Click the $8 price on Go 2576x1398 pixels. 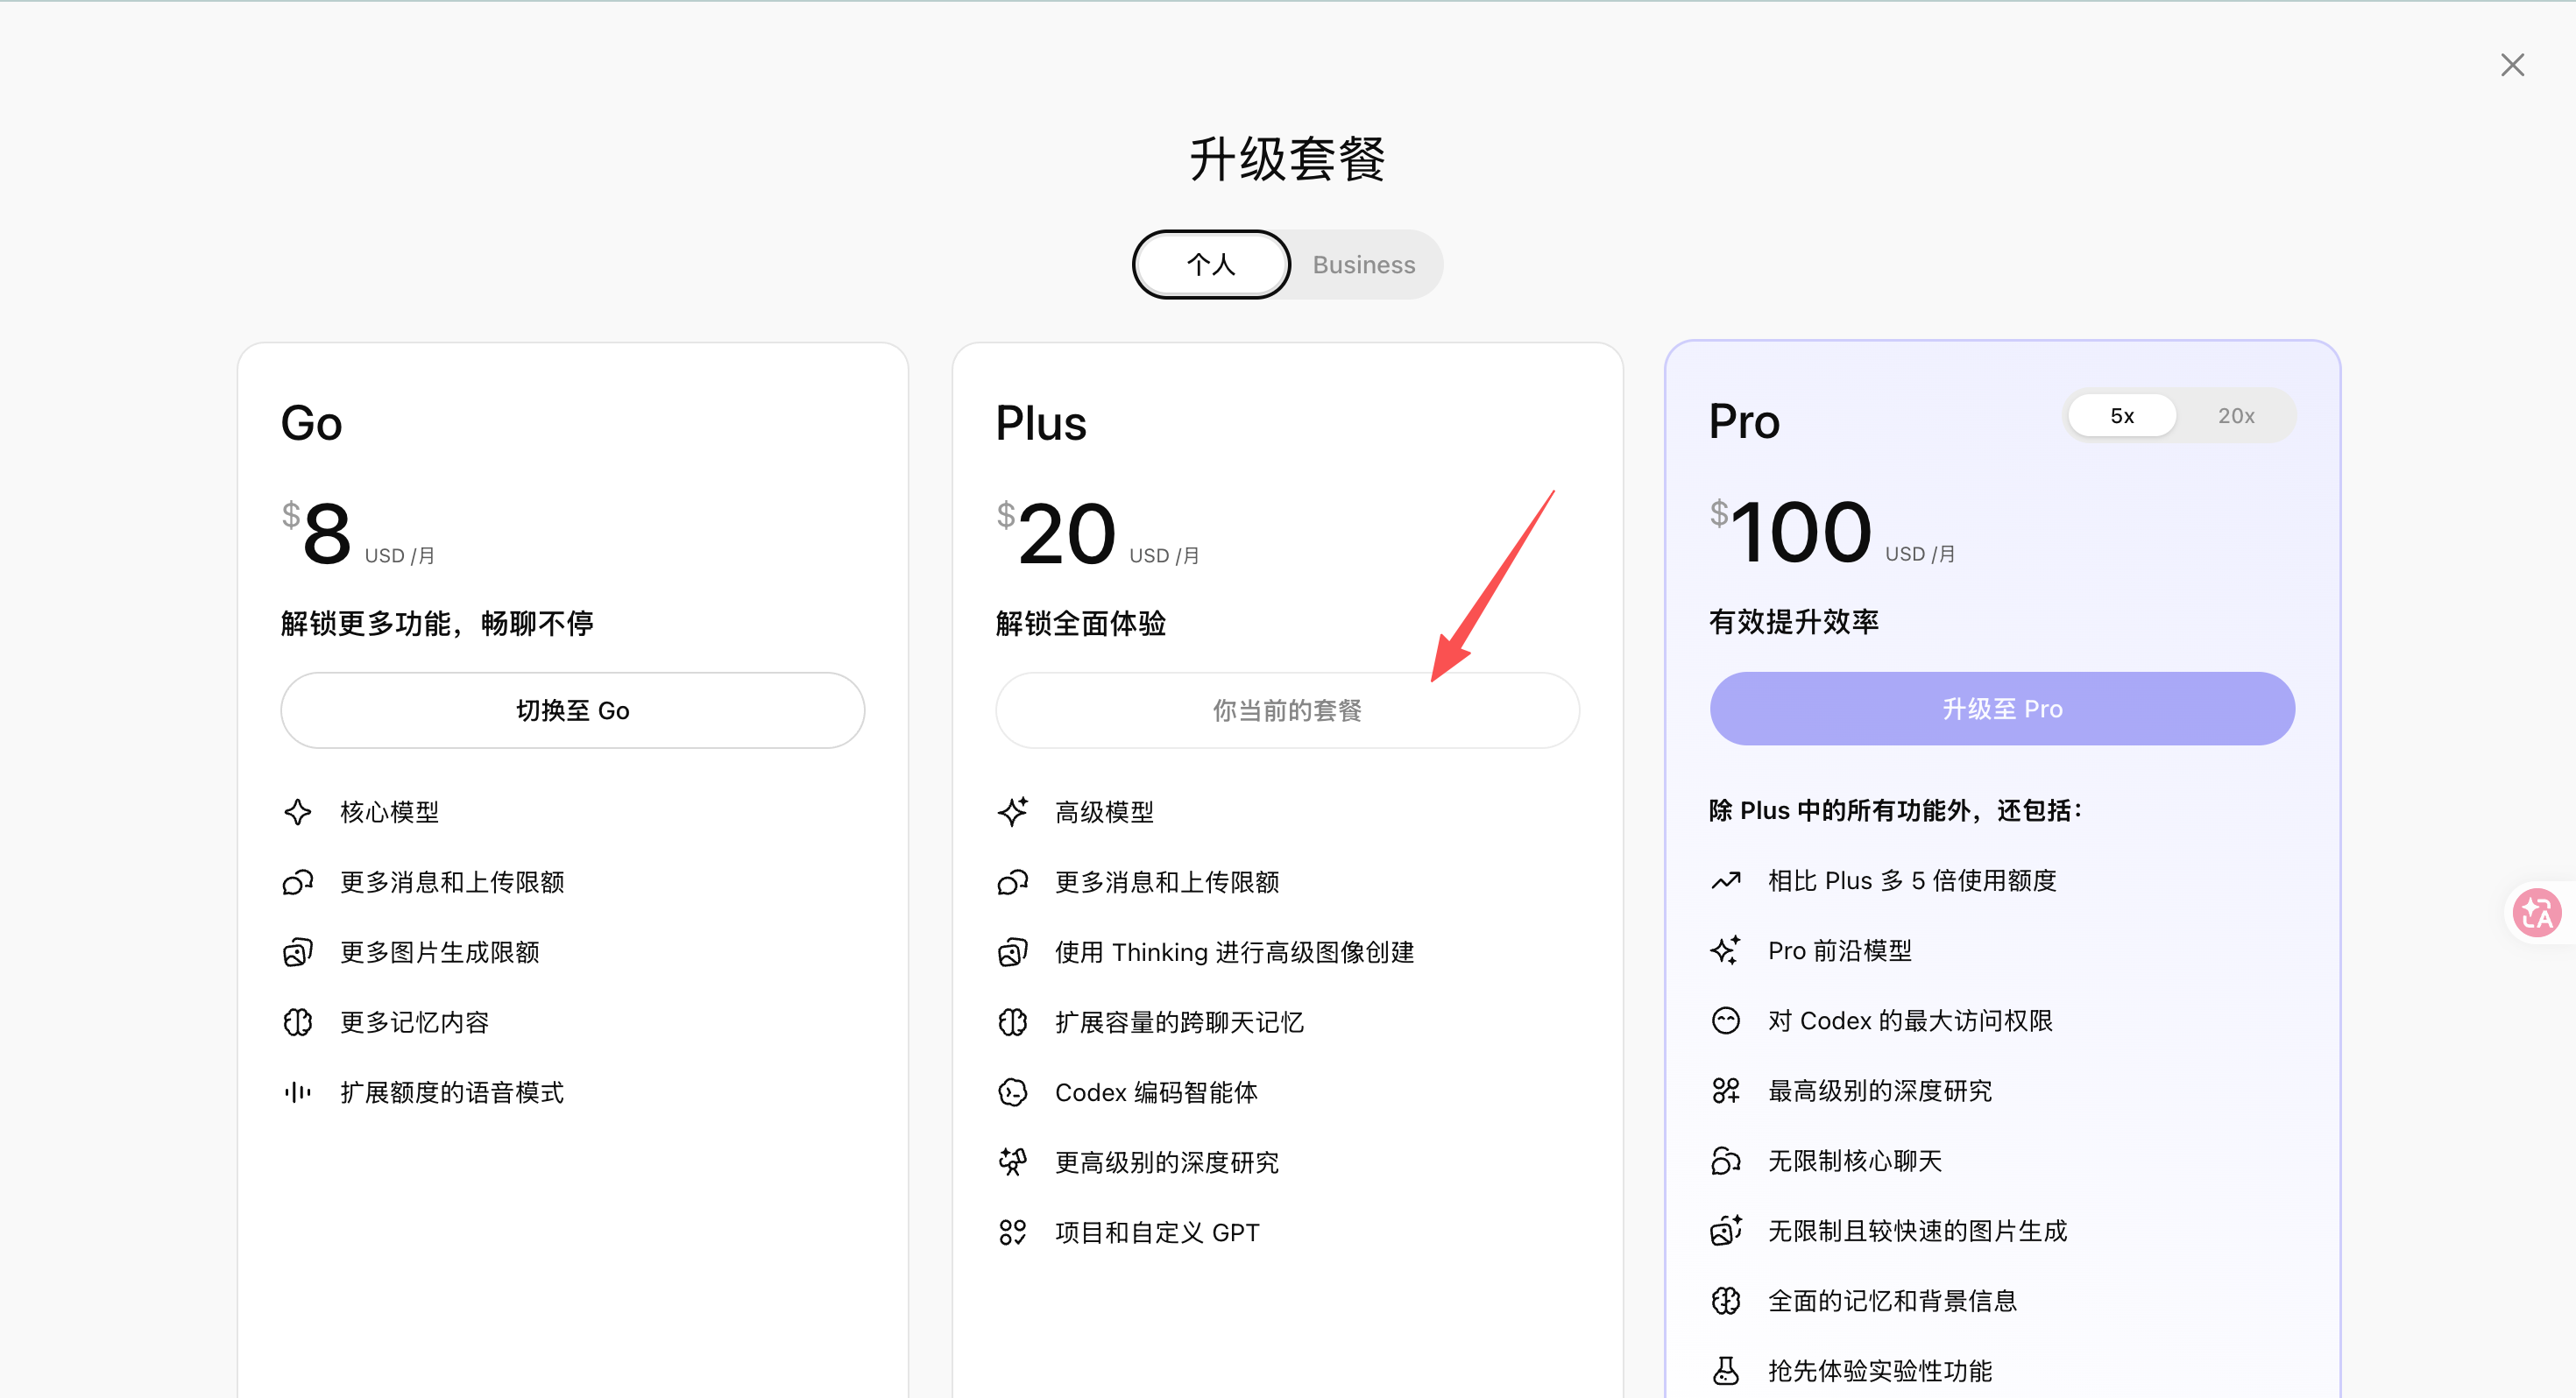click(317, 534)
